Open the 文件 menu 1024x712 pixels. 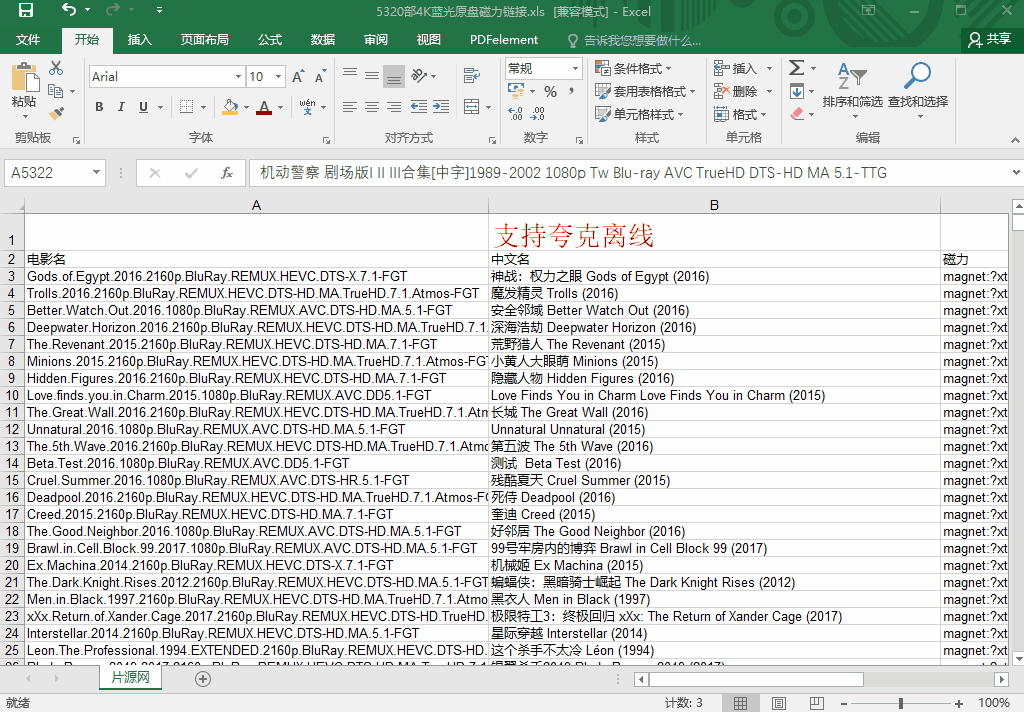[28, 40]
